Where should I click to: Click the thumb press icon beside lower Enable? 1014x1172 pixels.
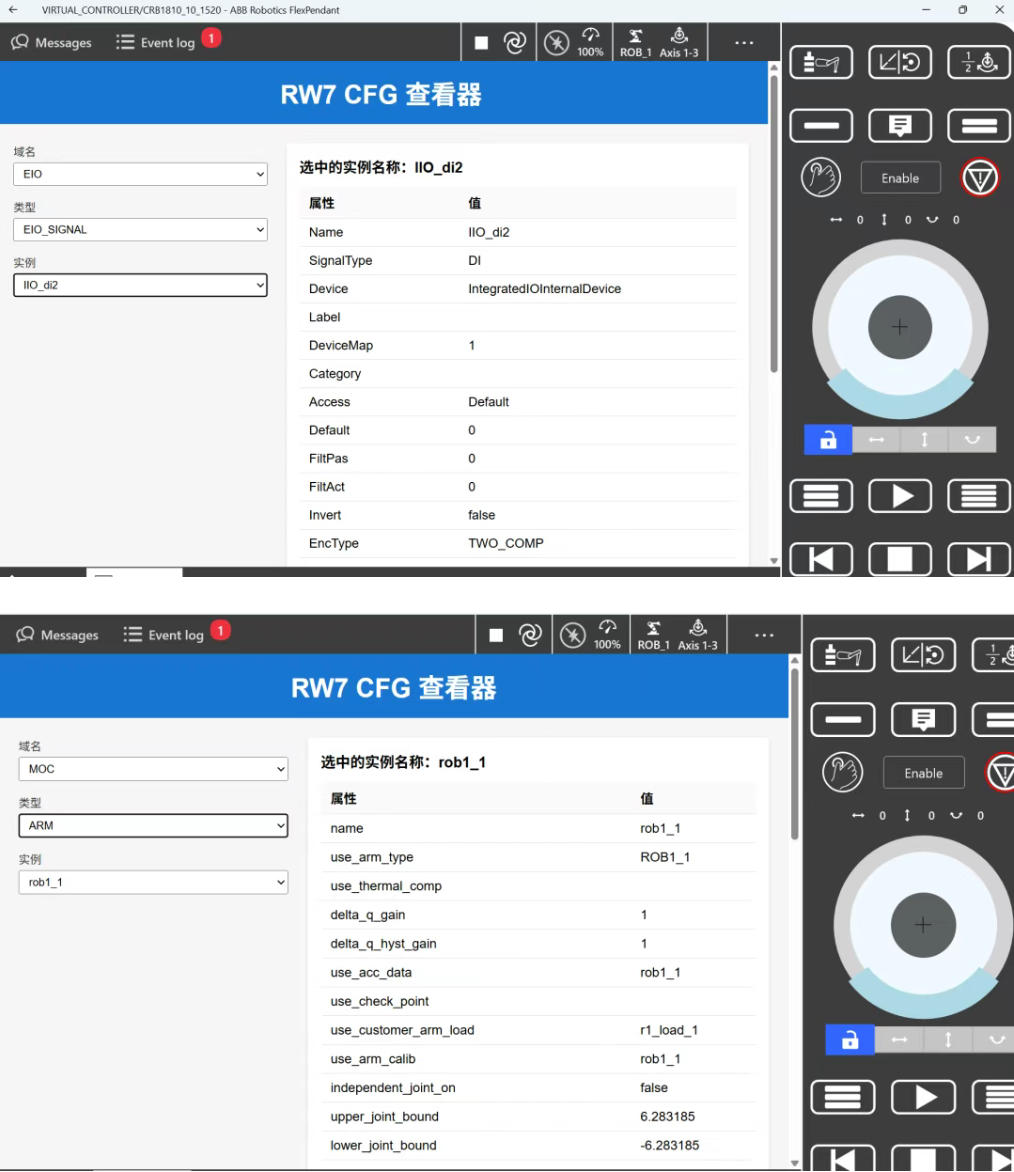pyautogui.click(x=841, y=772)
